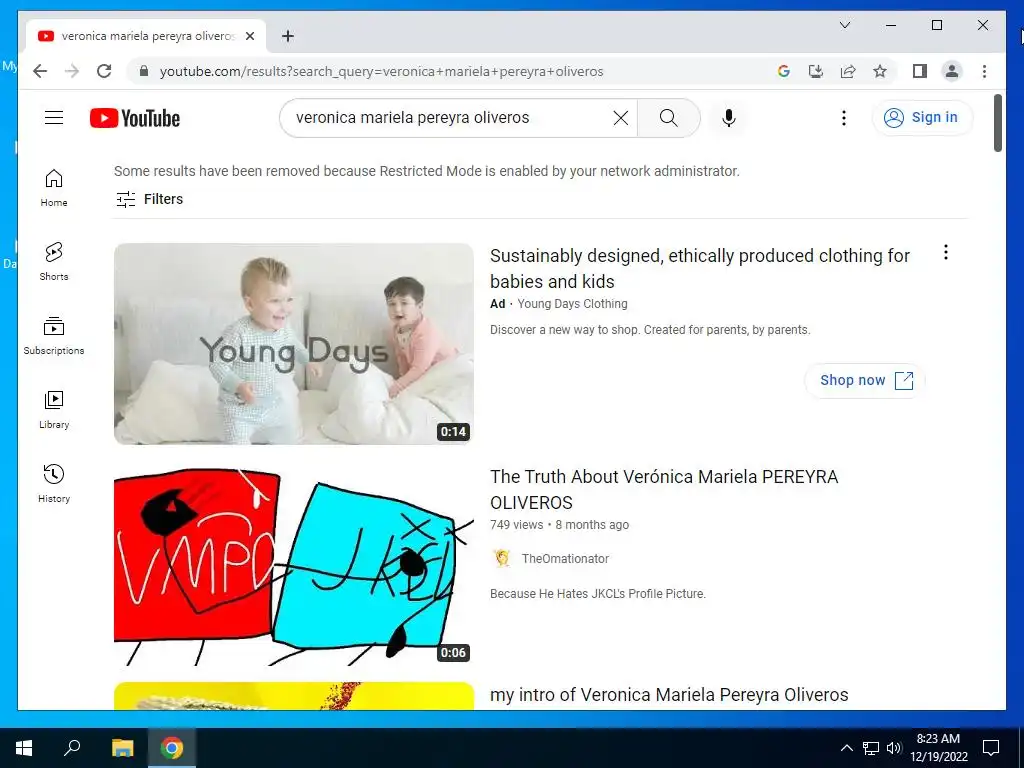
Task: Play the VMPO JKCL drawing thumbnail
Action: point(294,566)
